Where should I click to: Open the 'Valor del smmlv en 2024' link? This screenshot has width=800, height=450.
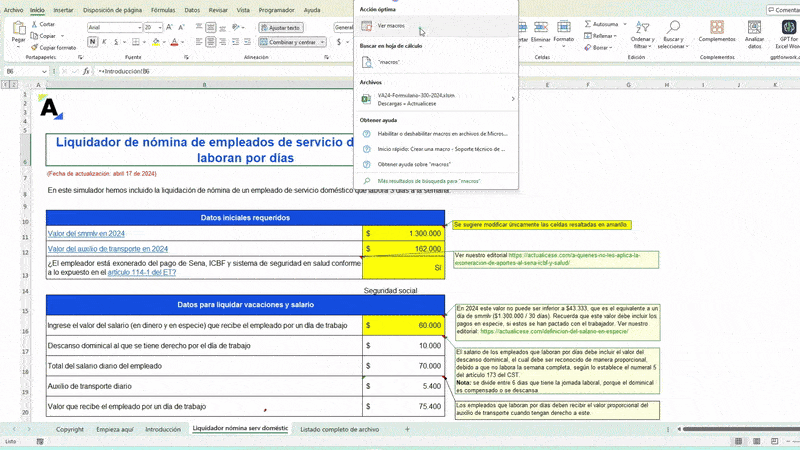click(86, 233)
